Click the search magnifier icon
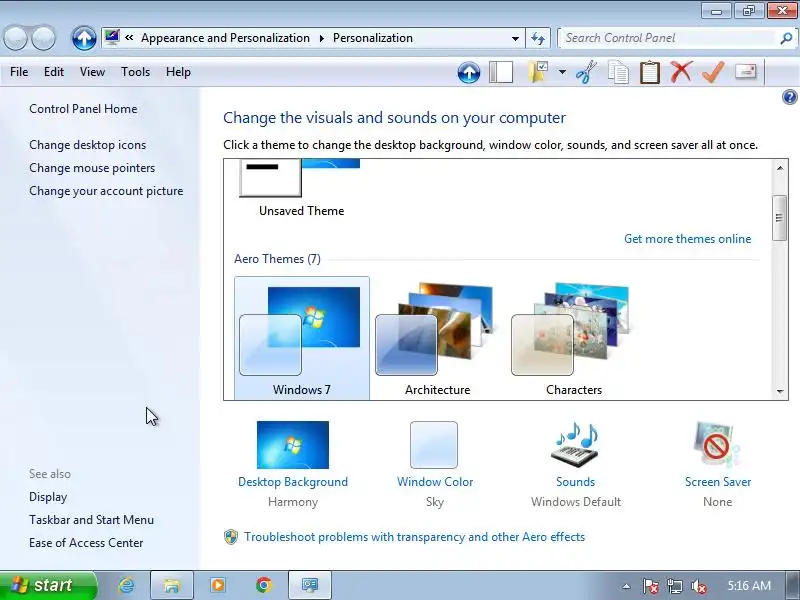 coord(786,38)
